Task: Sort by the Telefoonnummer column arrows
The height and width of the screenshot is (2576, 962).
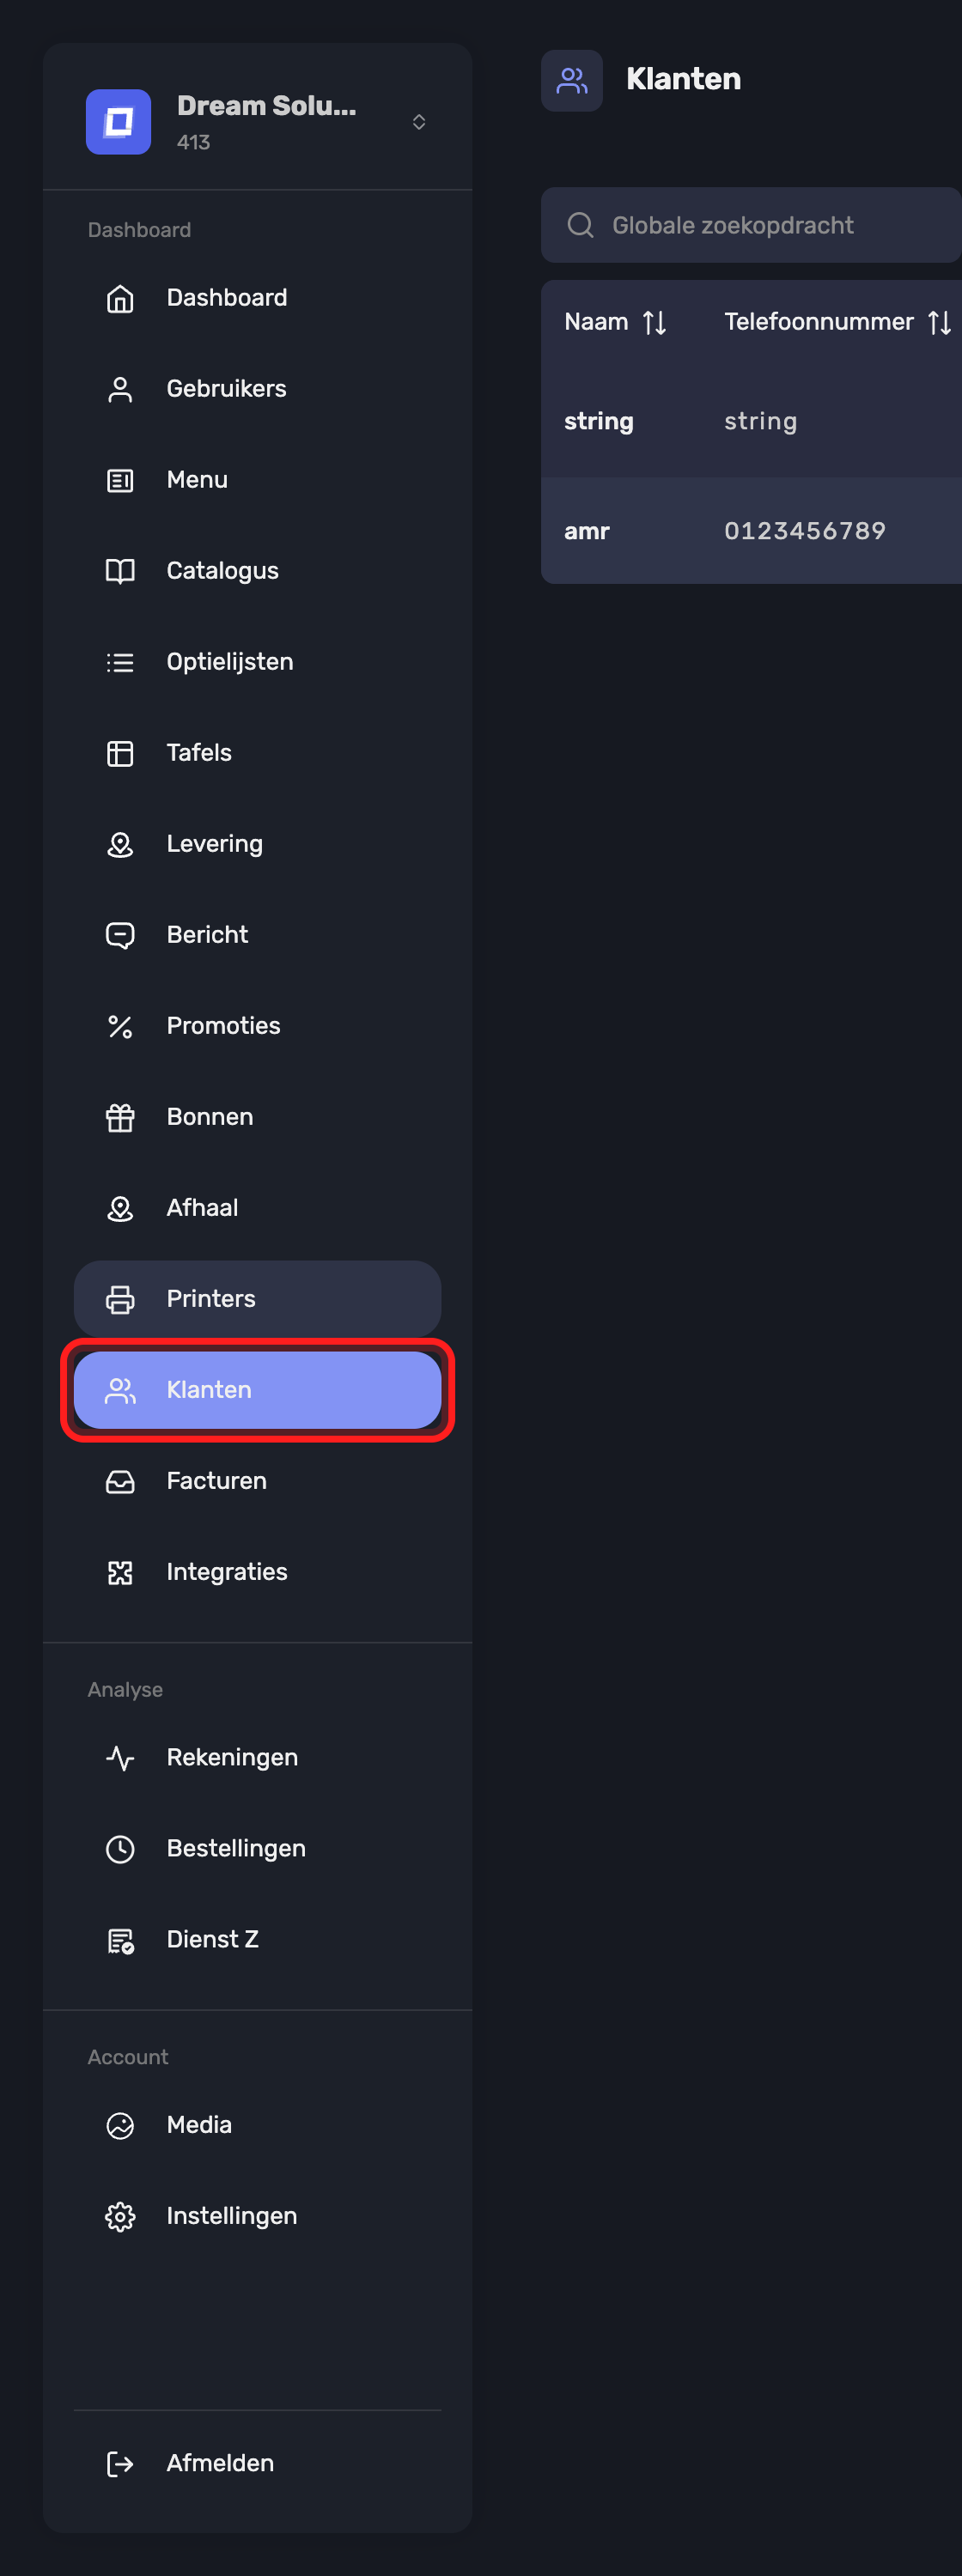Action: [939, 322]
